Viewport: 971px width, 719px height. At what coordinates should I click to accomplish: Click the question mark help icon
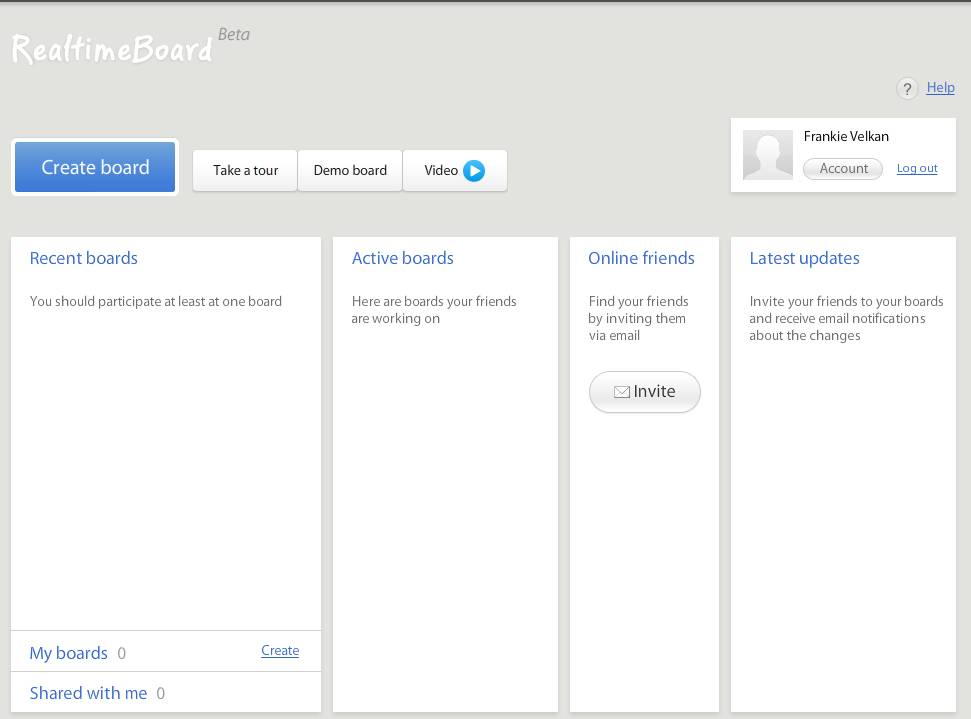click(907, 89)
